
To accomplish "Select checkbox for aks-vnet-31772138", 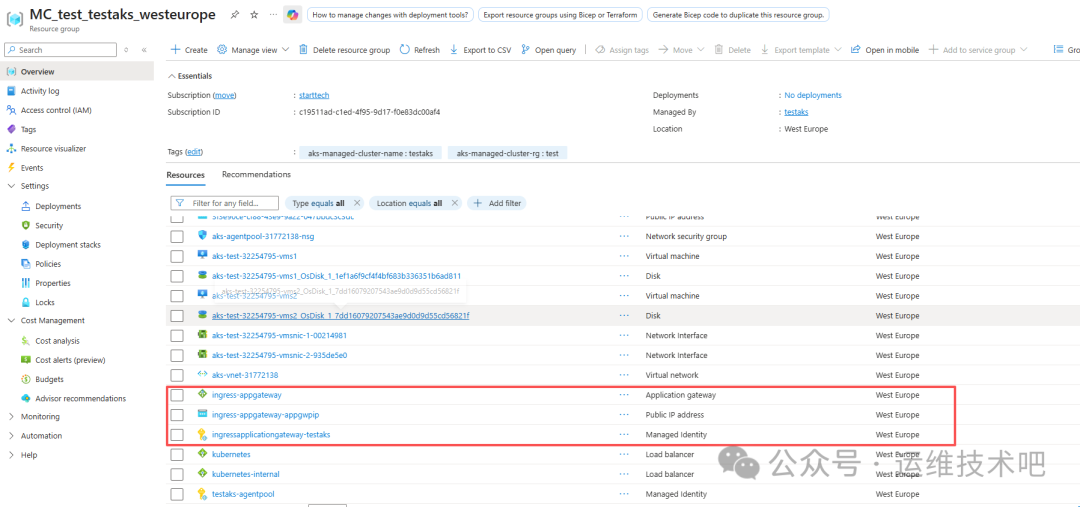I will (177, 375).
